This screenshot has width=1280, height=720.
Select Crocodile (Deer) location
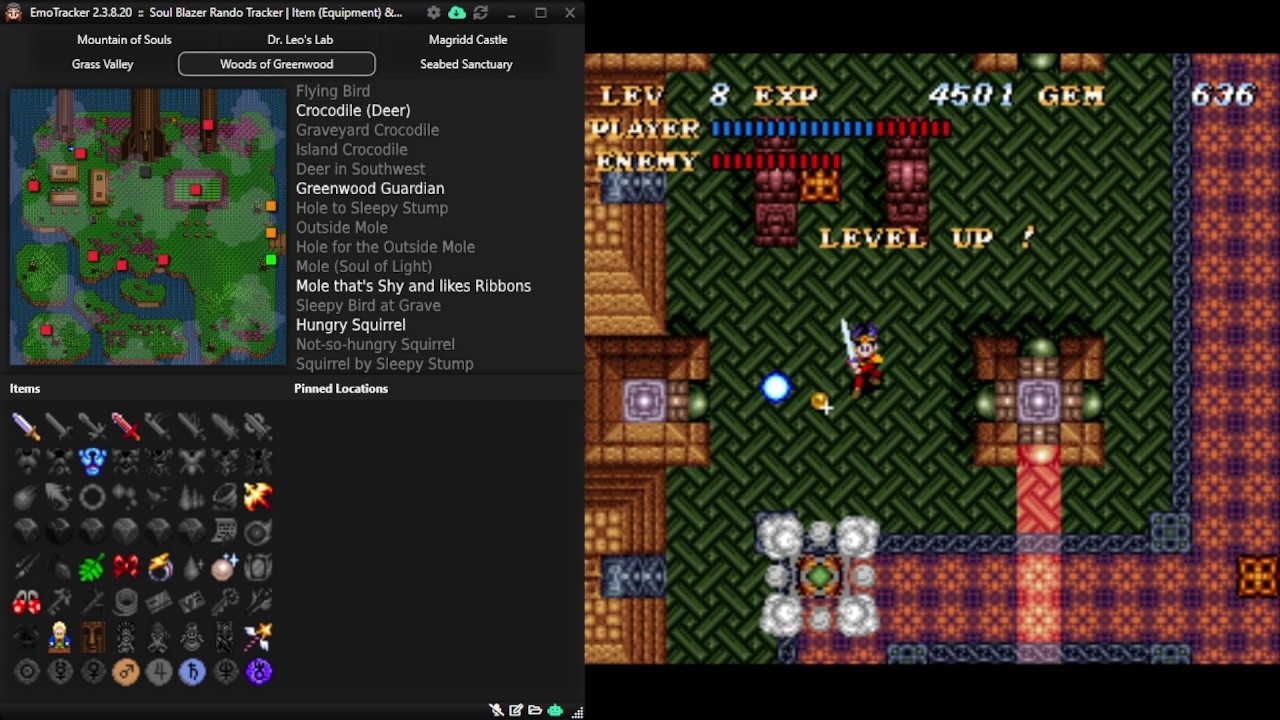click(353, 110)
